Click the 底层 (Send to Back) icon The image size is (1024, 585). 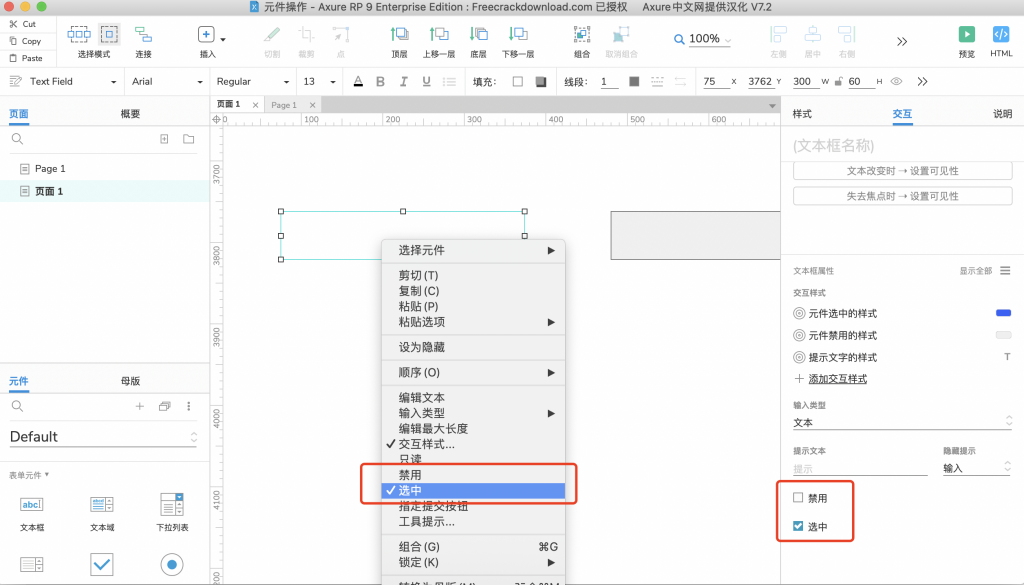pyautogui.click(x=478, y=36)
